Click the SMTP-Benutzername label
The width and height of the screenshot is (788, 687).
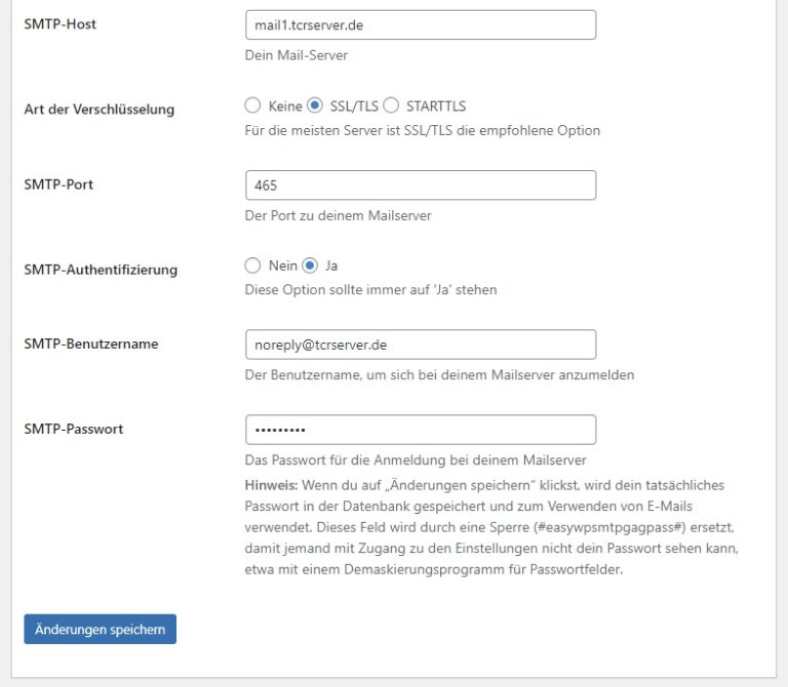point(91,344)
